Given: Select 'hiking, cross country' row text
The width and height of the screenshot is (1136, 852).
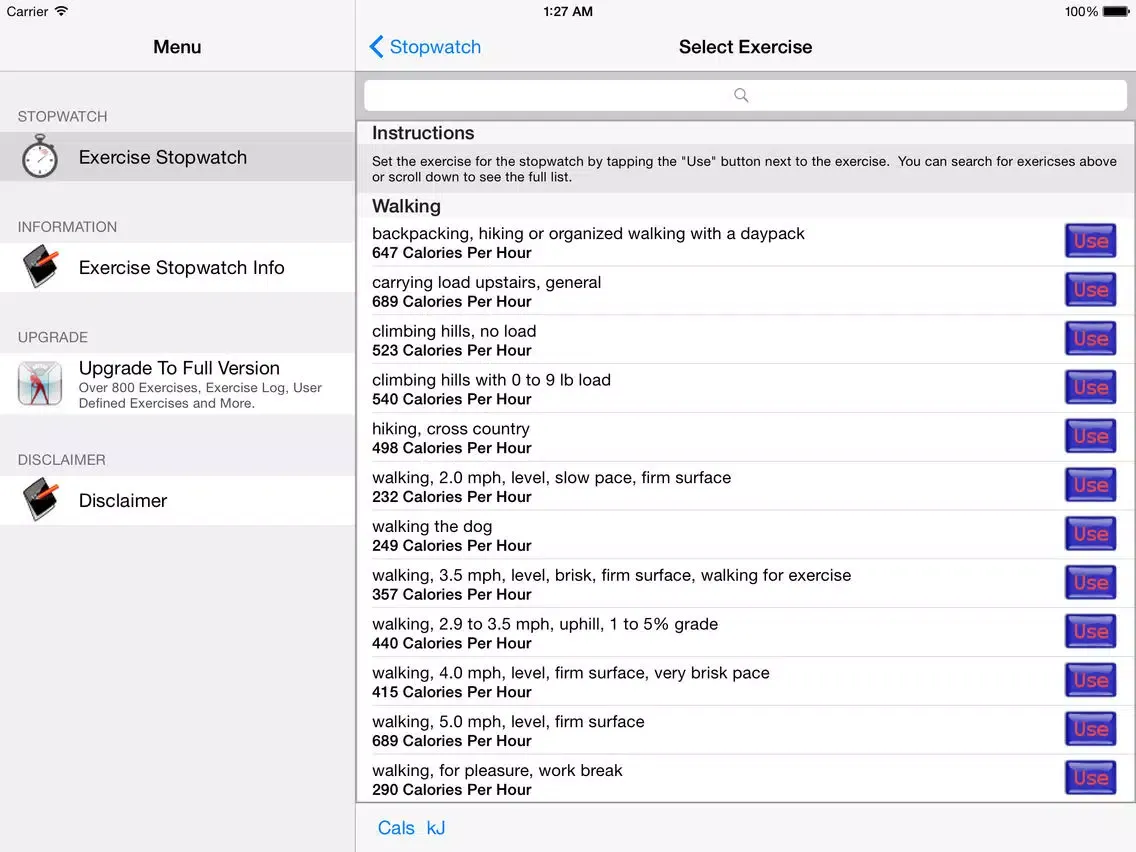Looking at the screenshot, I should click(451, 429).
